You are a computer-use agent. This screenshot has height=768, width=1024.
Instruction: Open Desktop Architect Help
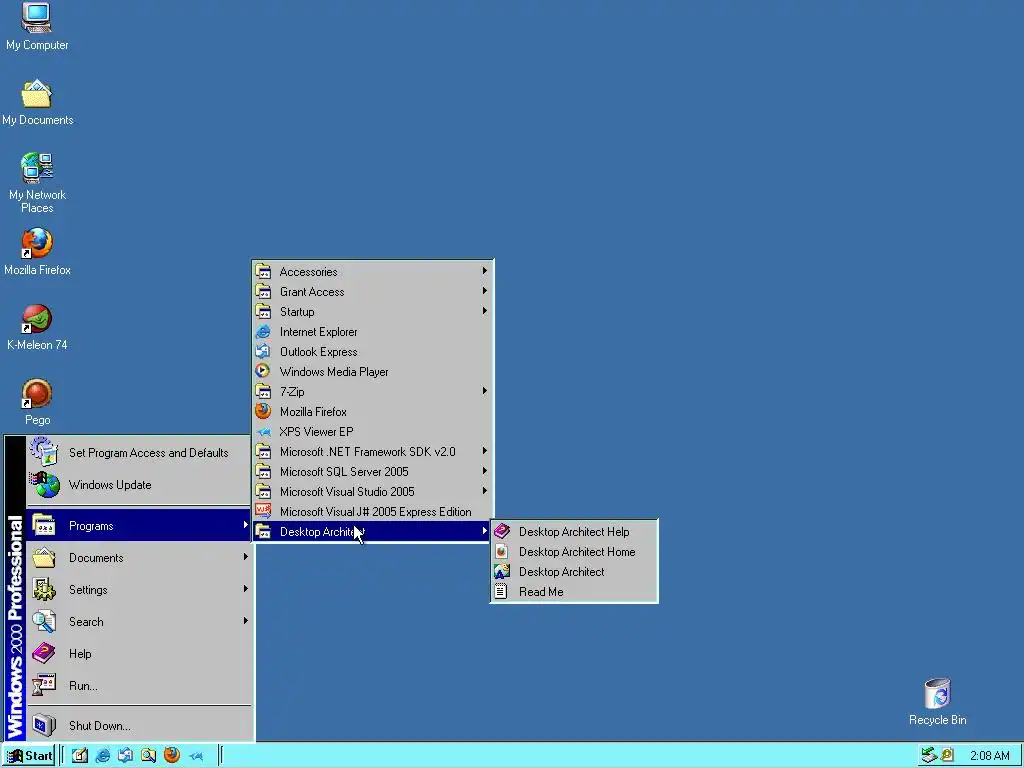tap(574, 532)
